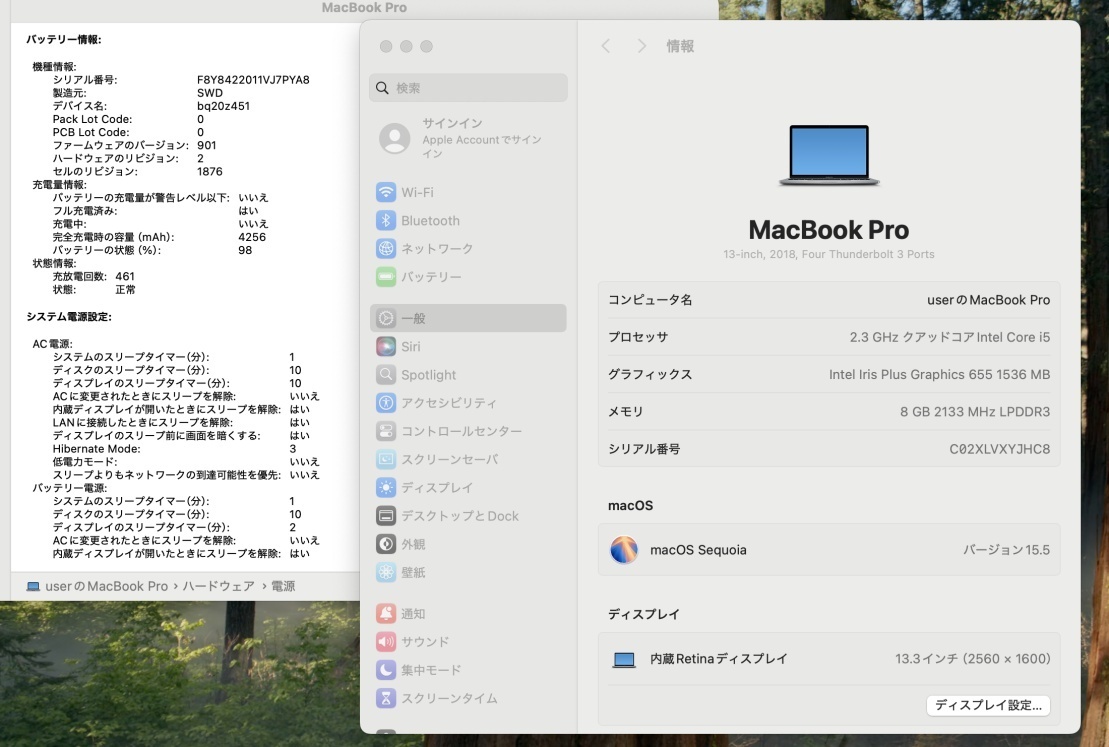Viewport: 1109px width, 747px height.
Task: Click battery serial F8Y8422011VJ7PYA8
Action: pos(253,80)
